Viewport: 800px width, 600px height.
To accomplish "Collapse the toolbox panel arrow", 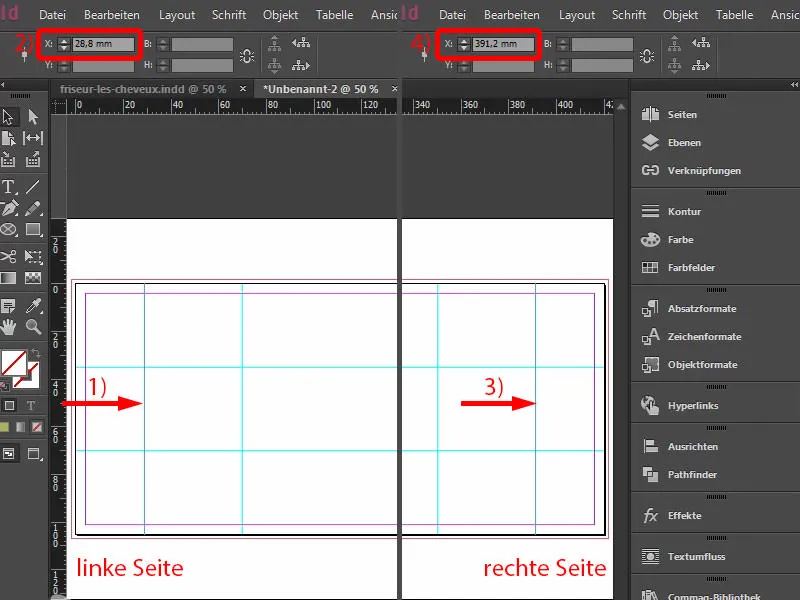I will click(3, 85).
